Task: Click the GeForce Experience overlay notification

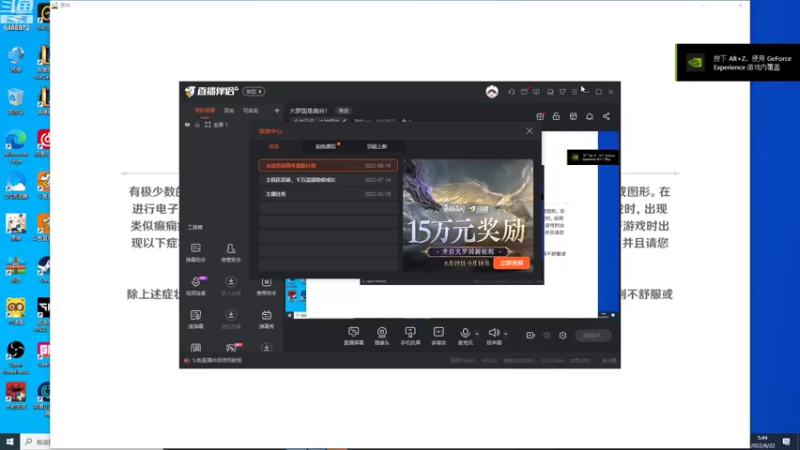Action: (x=738, y=62)
